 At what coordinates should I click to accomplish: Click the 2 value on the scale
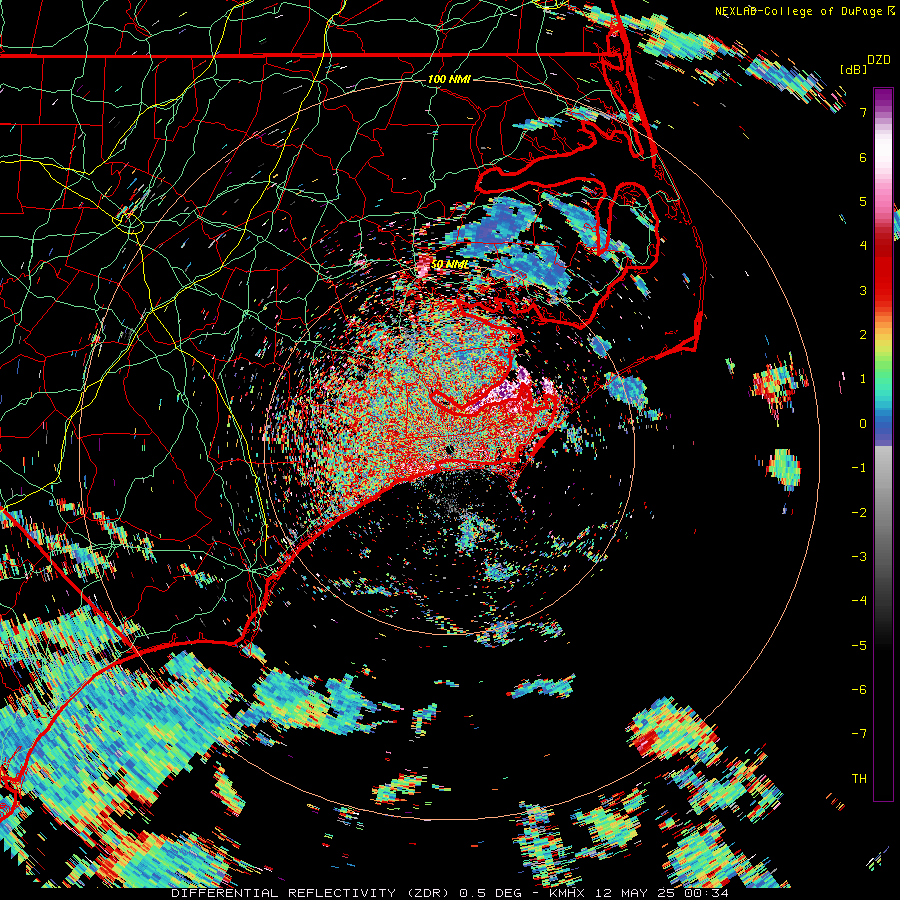coord(863,335)
